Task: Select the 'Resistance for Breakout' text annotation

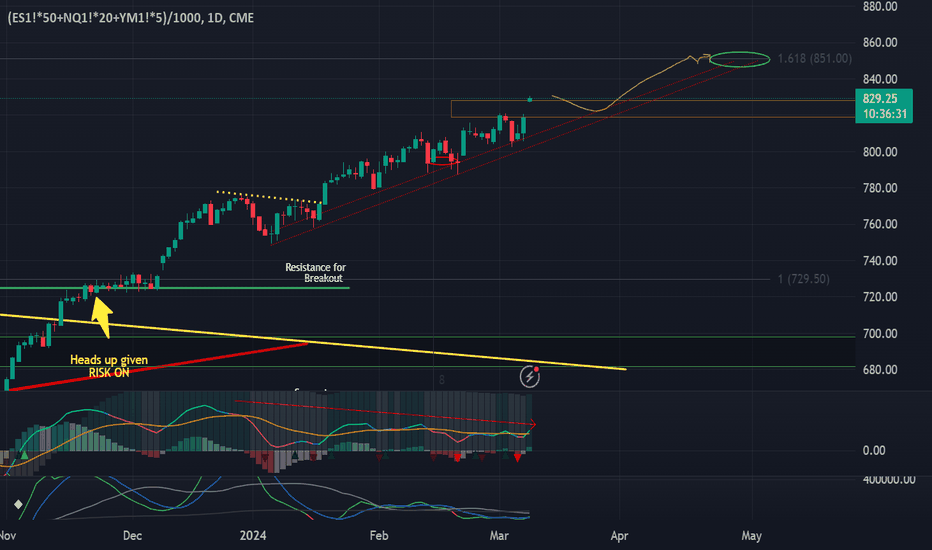Action: coord(316,272)
